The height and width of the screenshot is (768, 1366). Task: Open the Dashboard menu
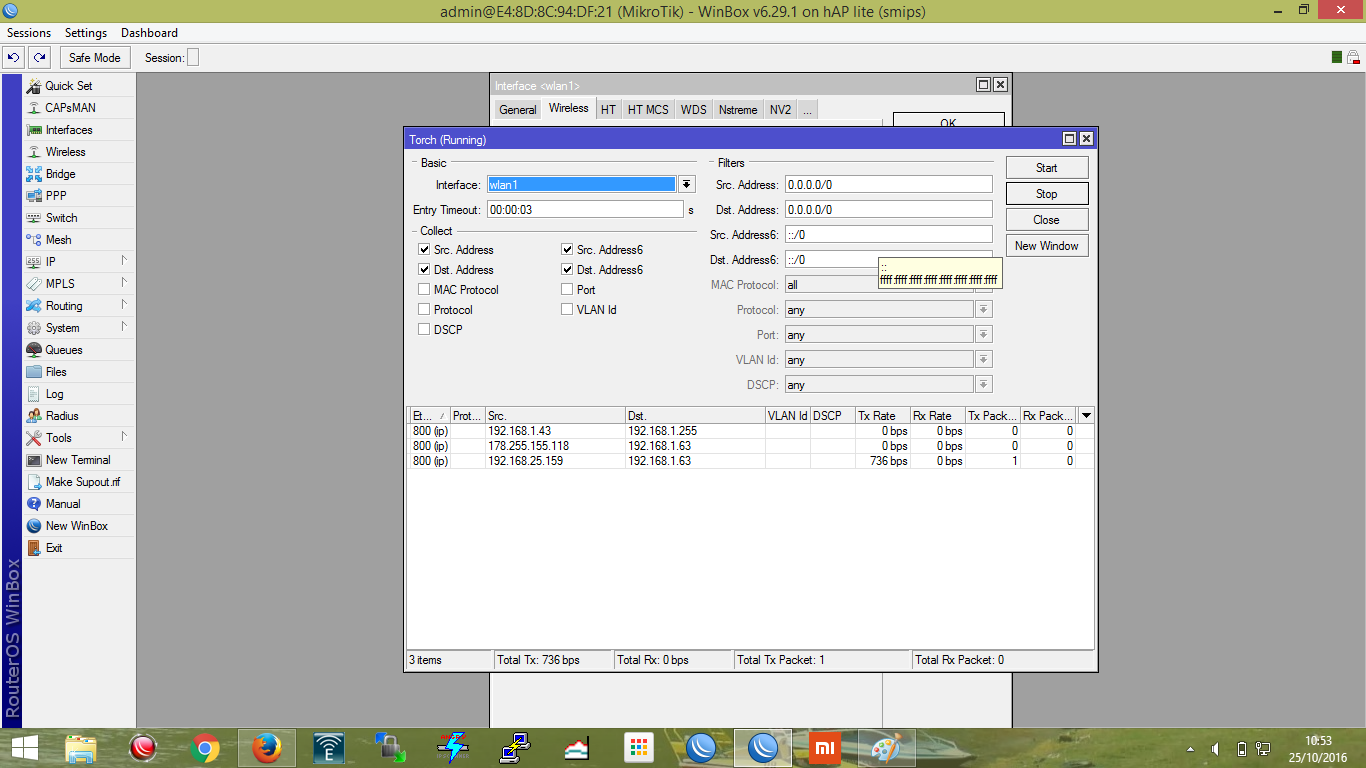[x=149, y=33]
